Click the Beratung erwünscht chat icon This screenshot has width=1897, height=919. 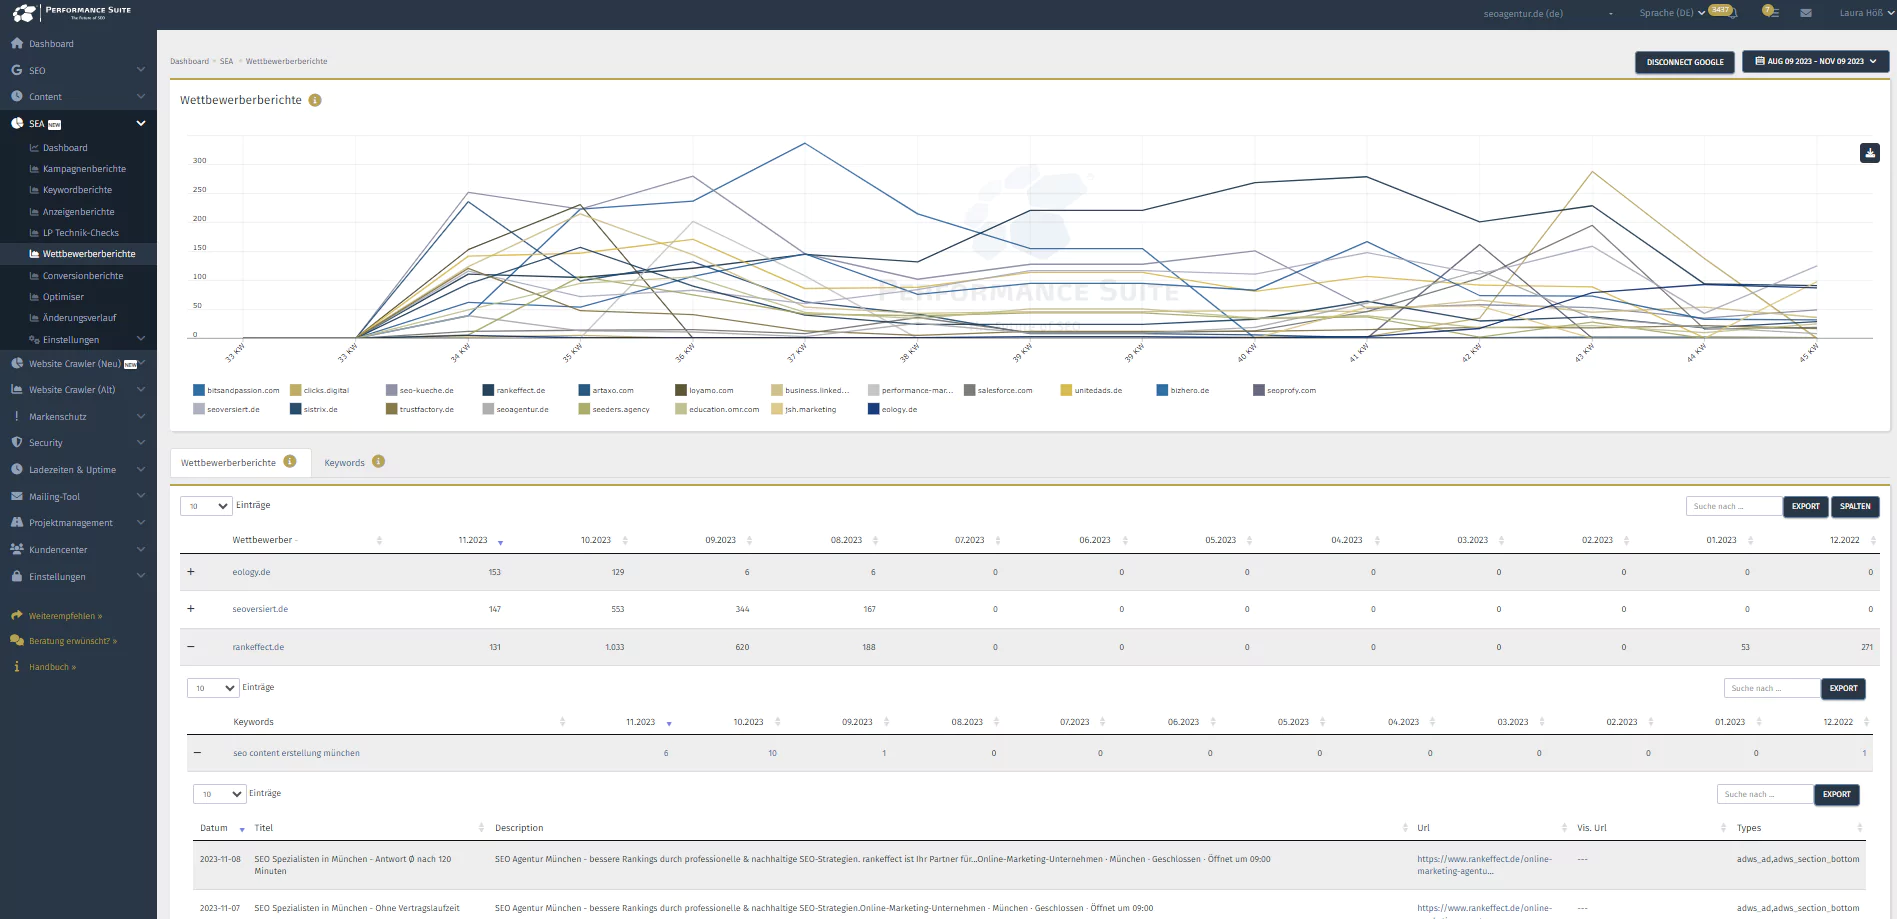click(17, 640)
